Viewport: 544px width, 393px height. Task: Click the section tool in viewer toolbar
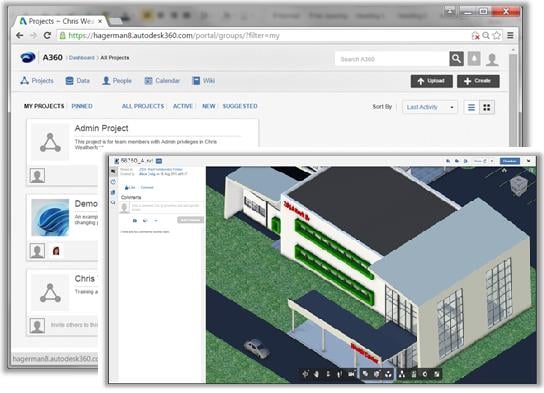365,374
